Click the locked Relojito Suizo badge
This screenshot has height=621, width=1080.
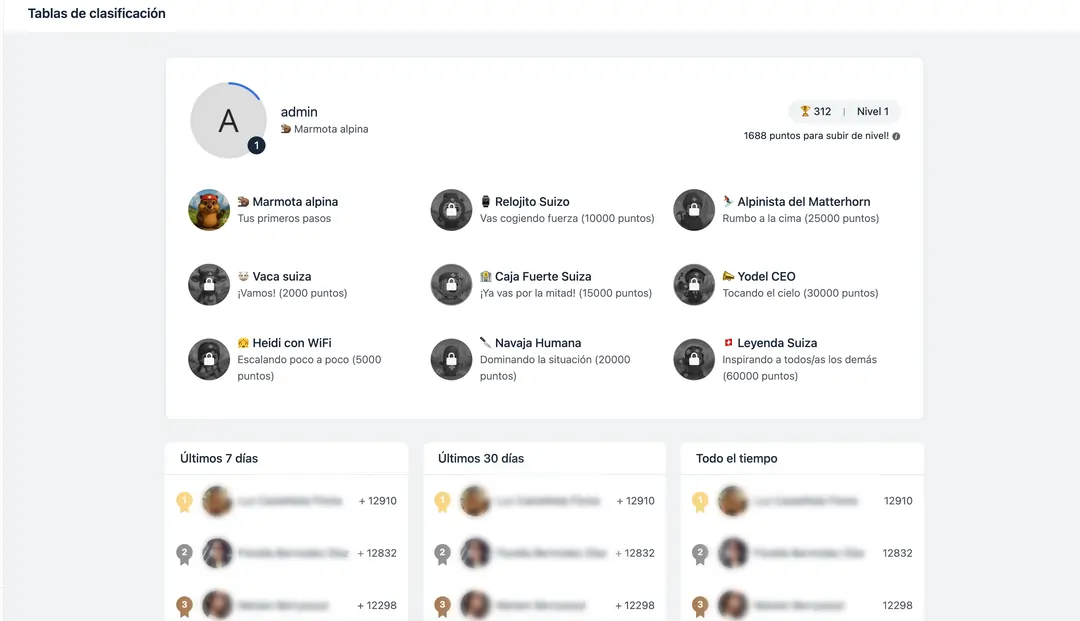click(451, 210)
